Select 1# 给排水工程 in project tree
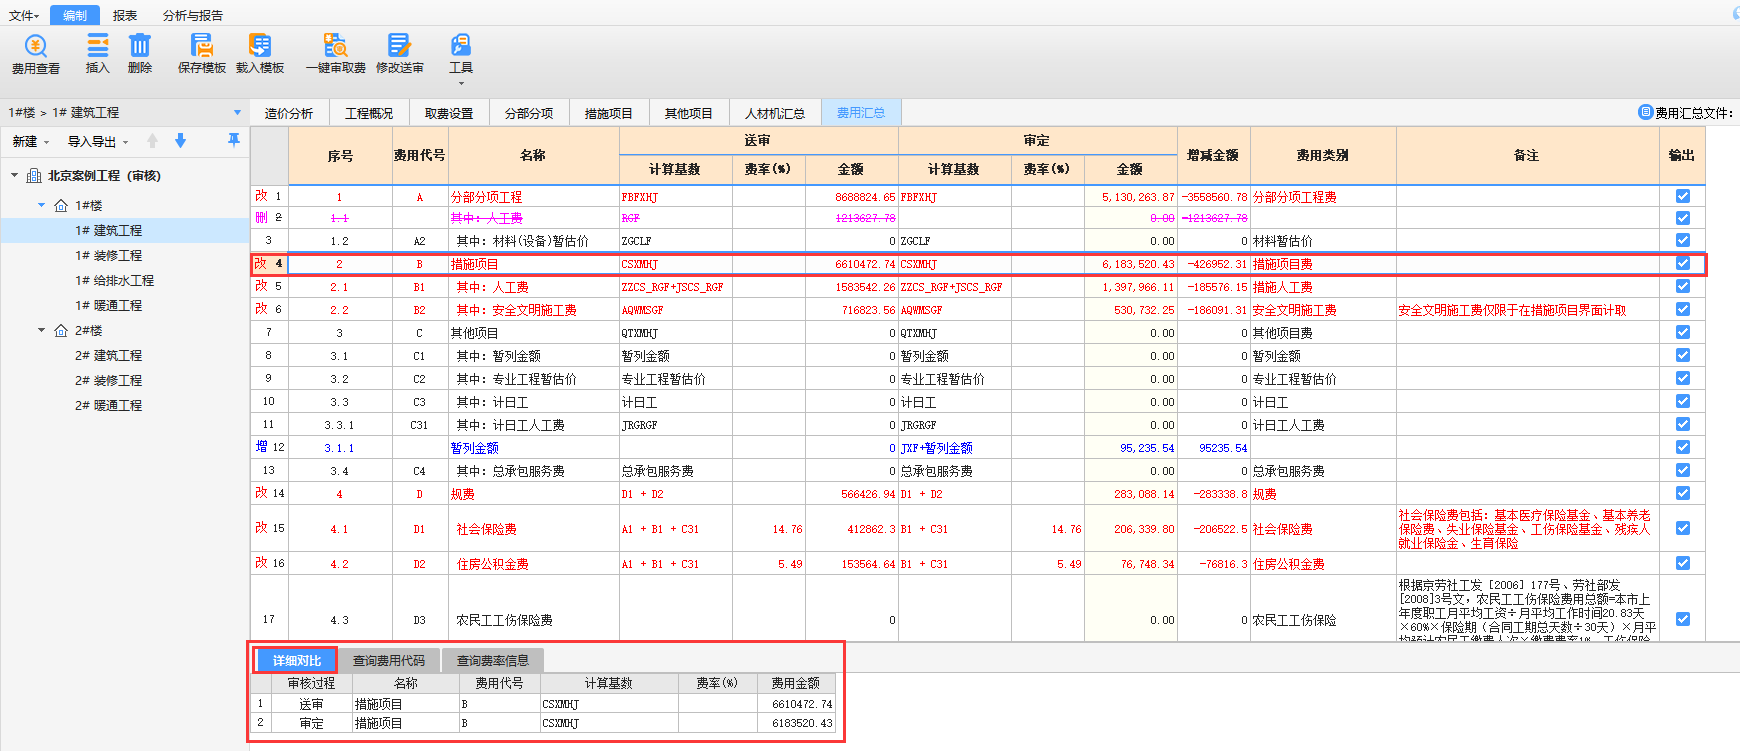The width and height of the screenshot is (1740, 751). click(x=114, y=280)
